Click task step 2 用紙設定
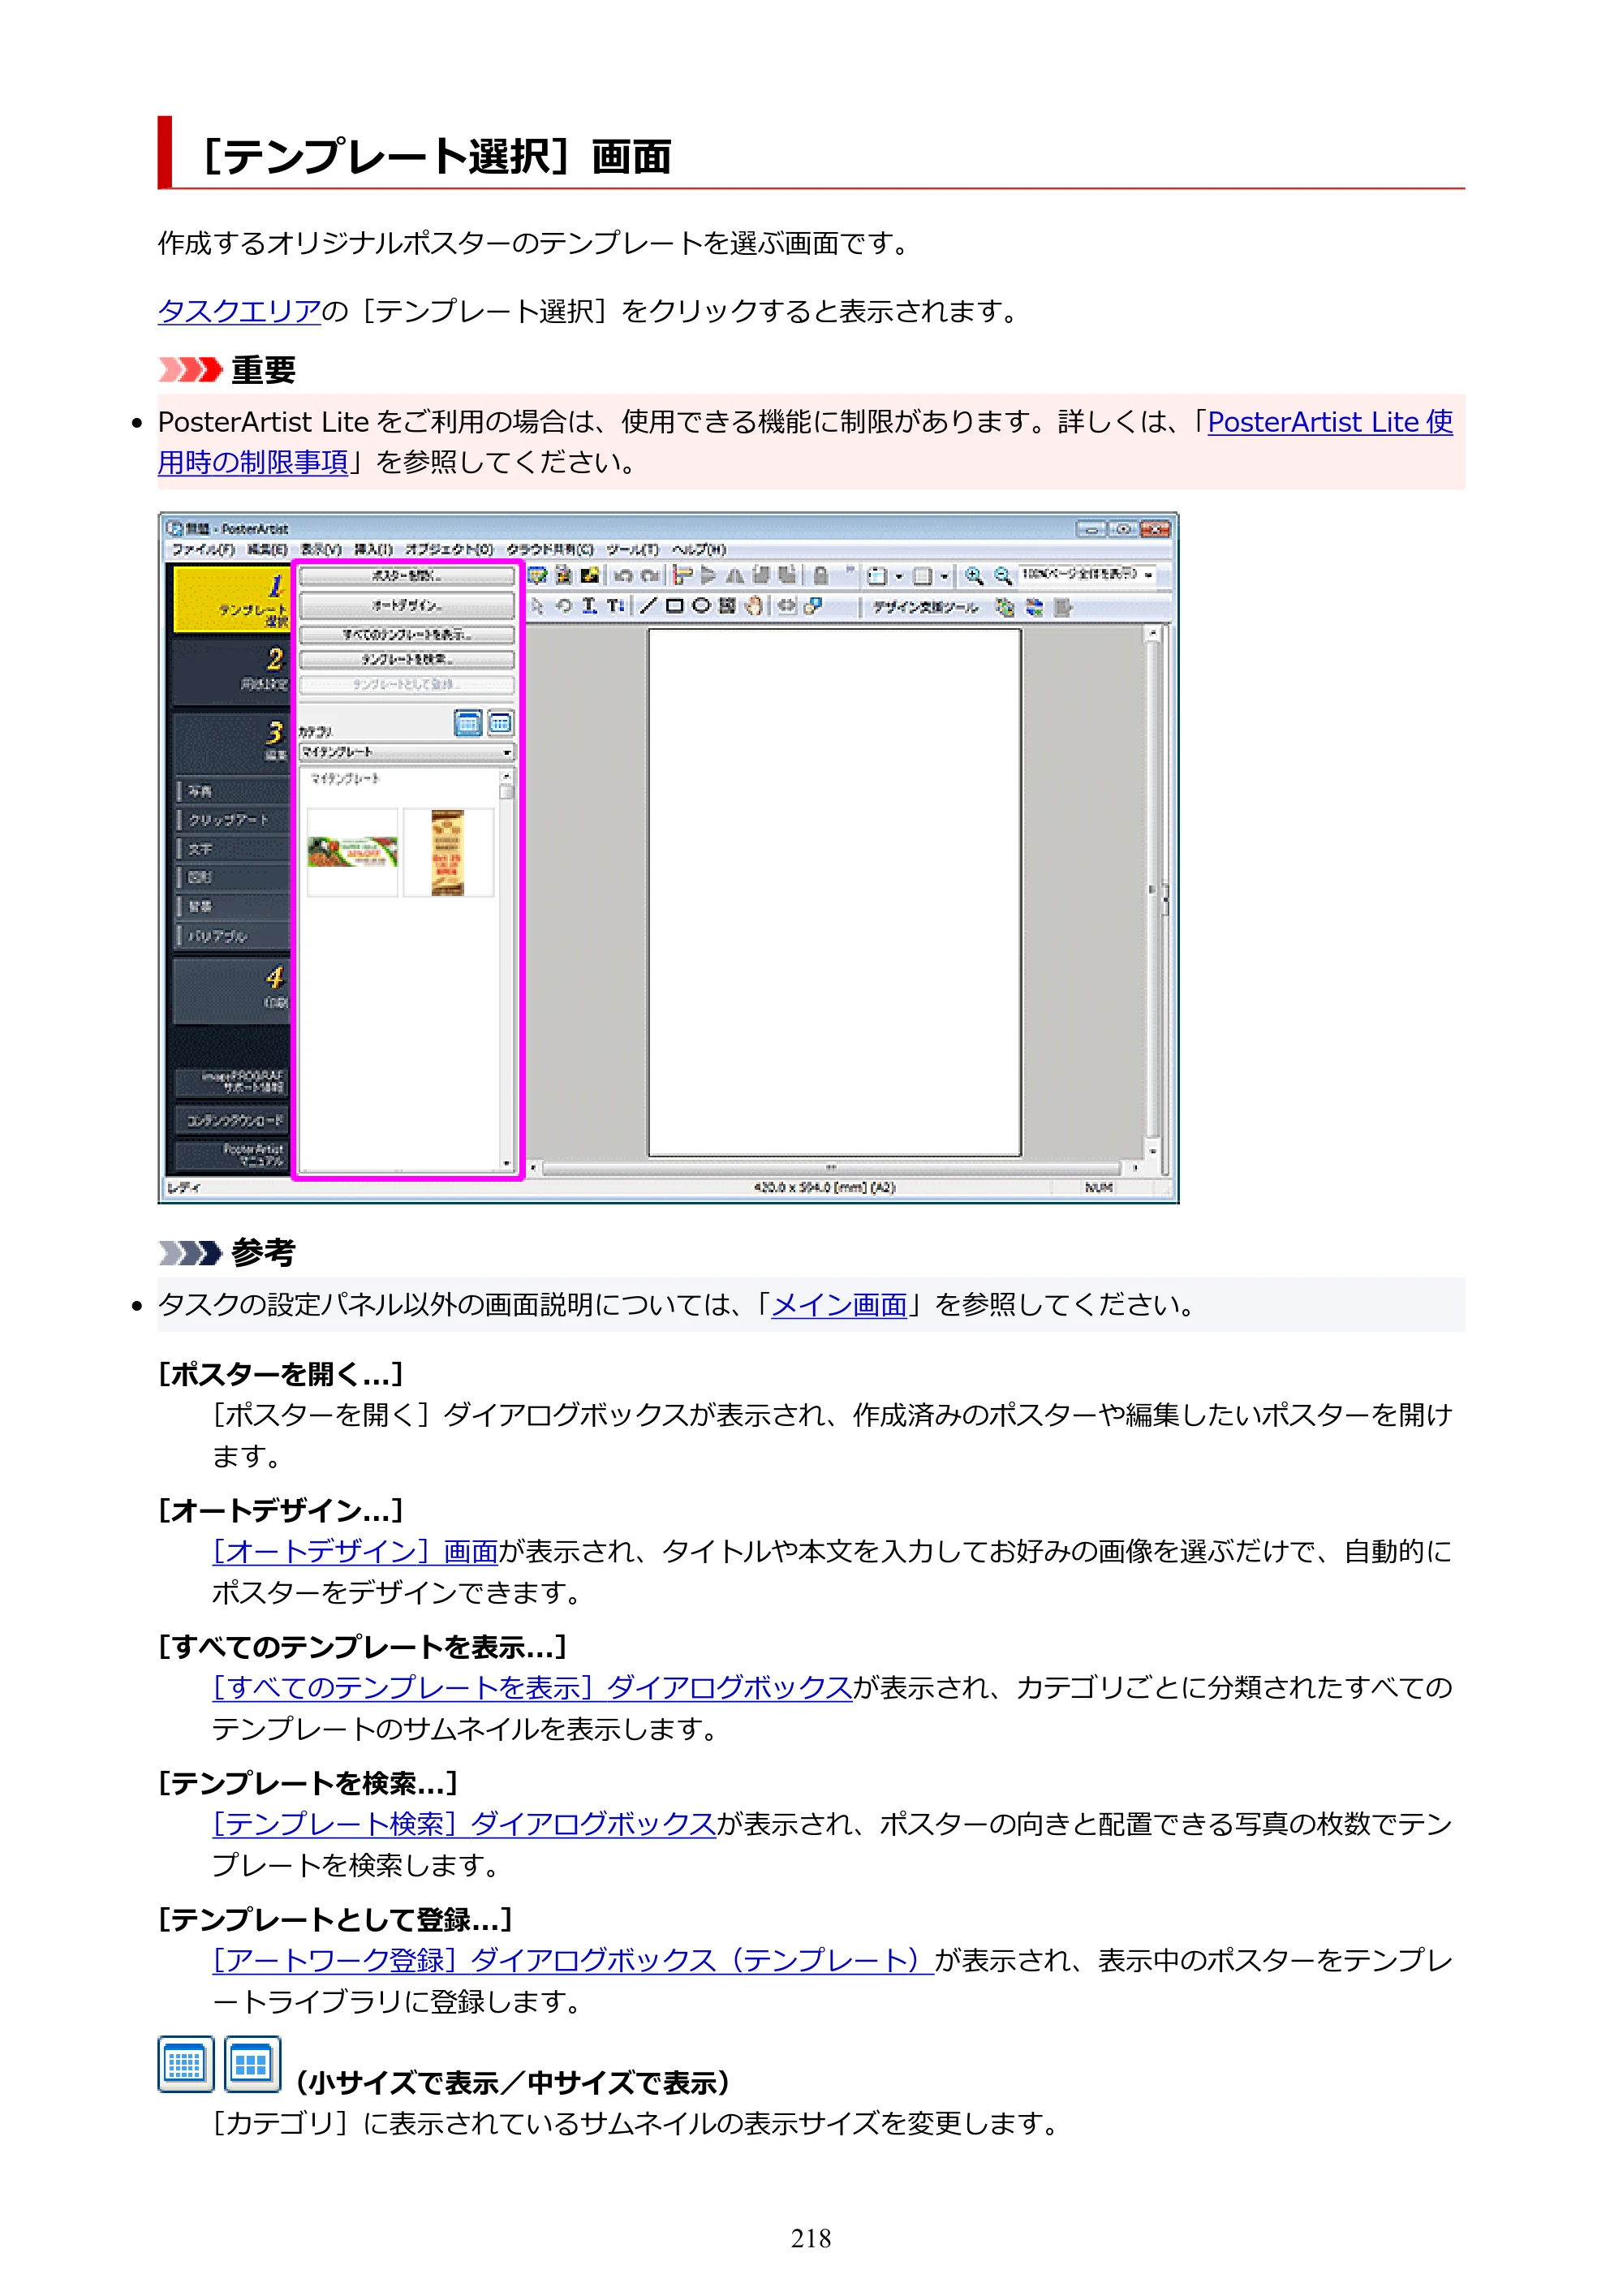This screenshot has height=2296, width=1623. tap(231, 671)
